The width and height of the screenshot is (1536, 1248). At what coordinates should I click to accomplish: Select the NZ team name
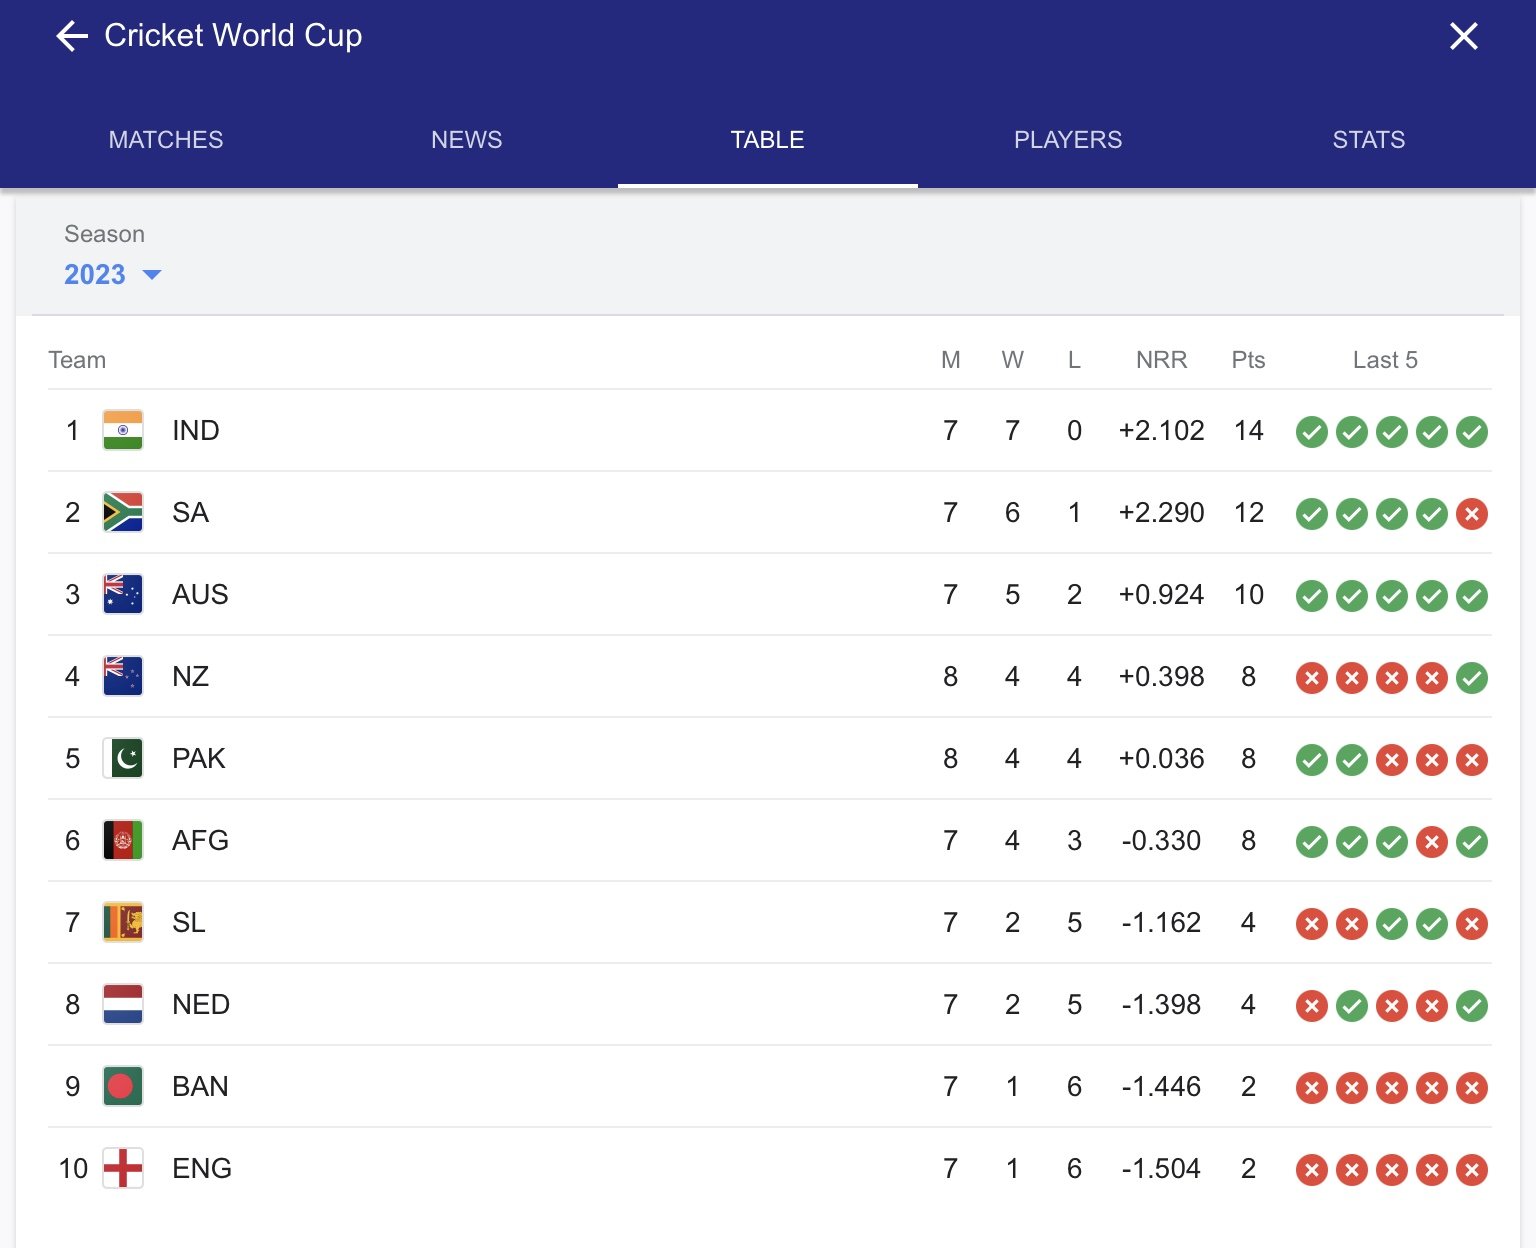tap(190, 676)
